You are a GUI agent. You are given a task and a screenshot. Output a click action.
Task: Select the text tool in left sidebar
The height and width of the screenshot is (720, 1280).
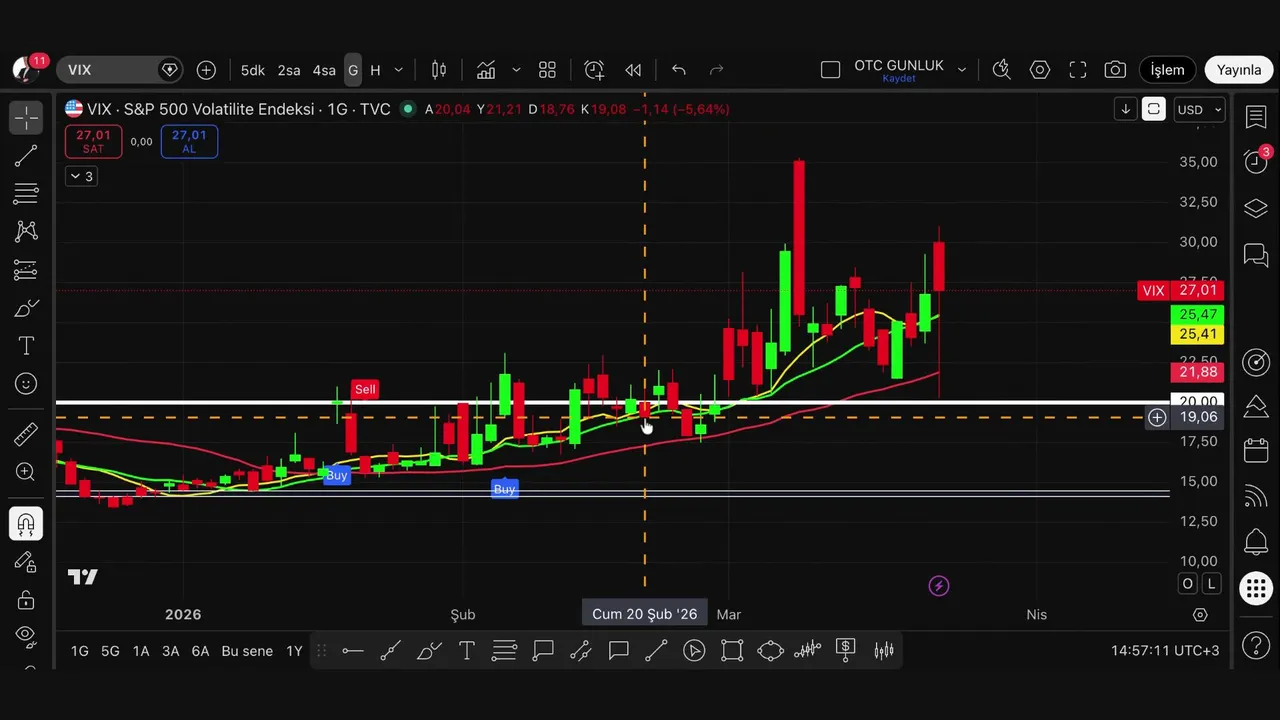click(26, 346)
